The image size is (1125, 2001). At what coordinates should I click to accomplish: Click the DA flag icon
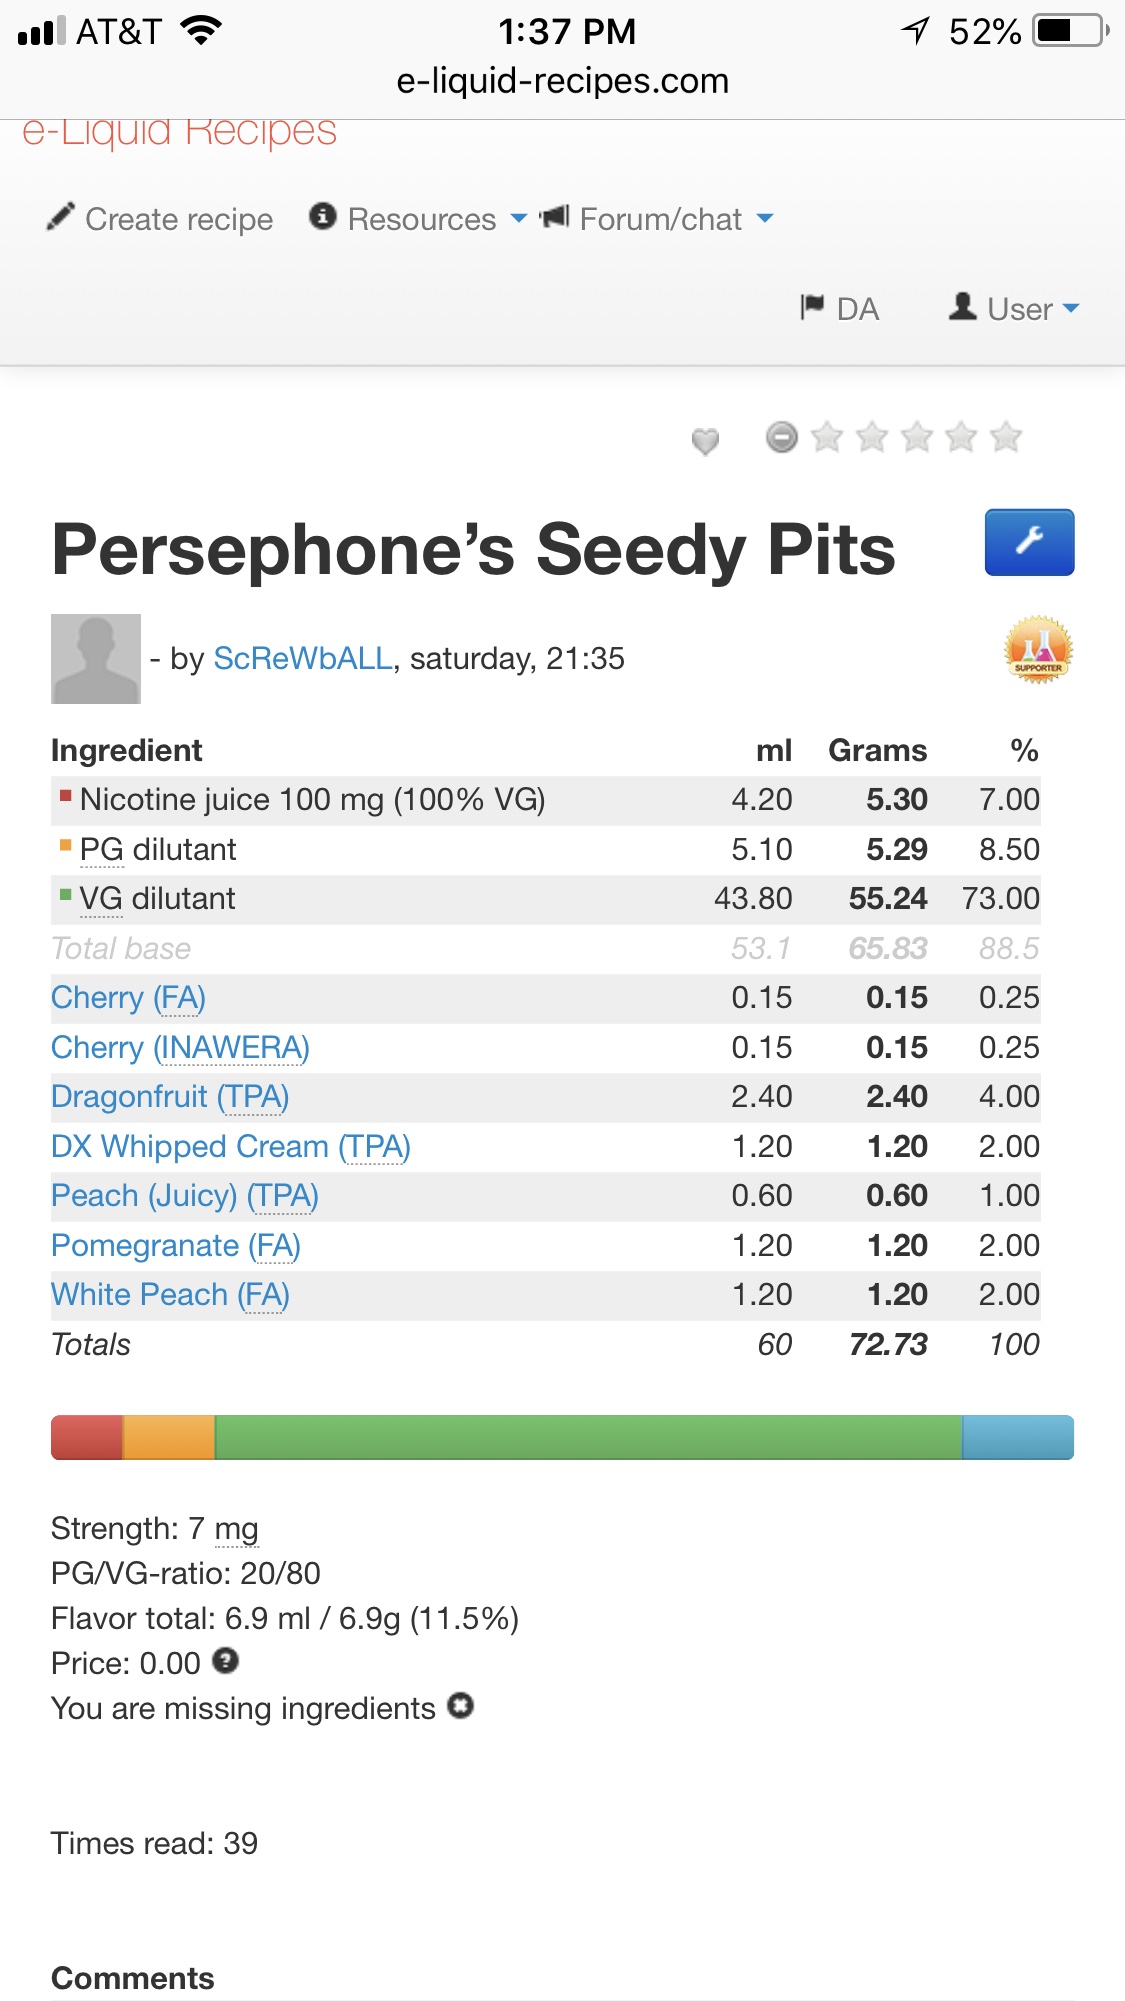click(812, 307)
